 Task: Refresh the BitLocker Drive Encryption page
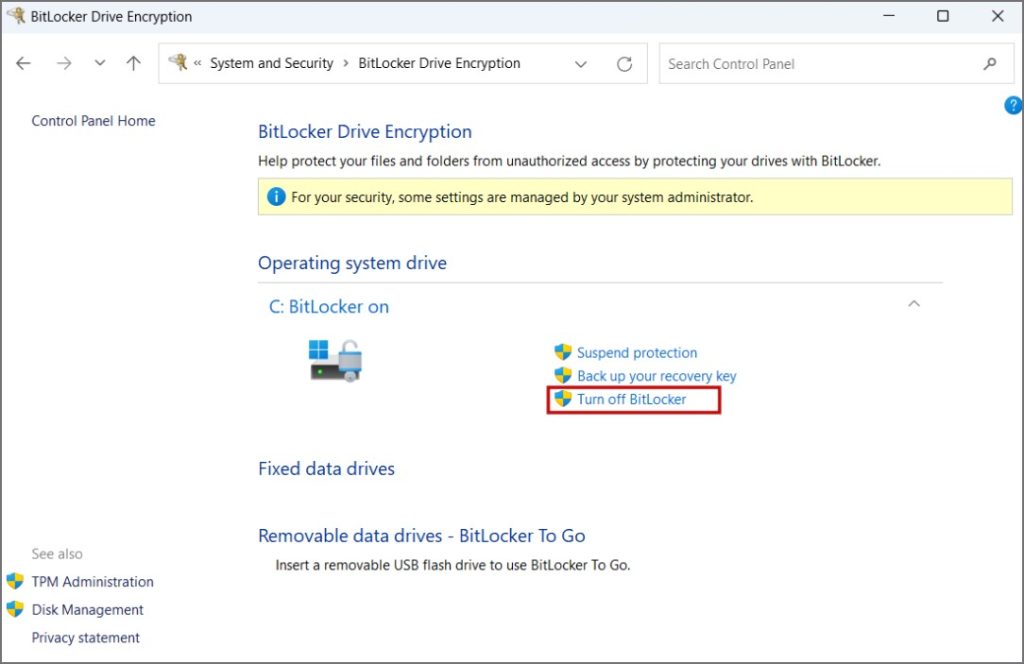pos(624,64)
